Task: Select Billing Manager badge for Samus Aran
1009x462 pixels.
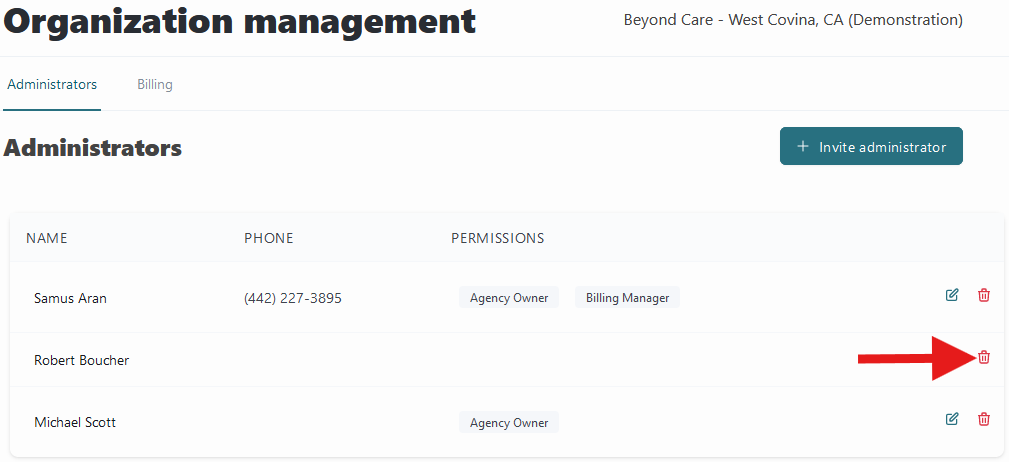Action: pyautogui.click(x=627, y=298)
